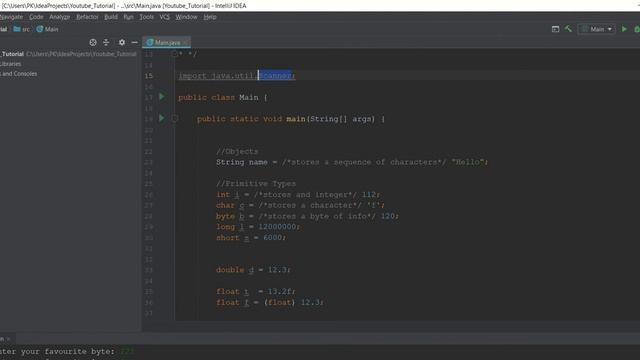The height and width of the screenshot is (360, 640).
Task: Click the 'float t = 13.2f' line
Action: point(256,292)
